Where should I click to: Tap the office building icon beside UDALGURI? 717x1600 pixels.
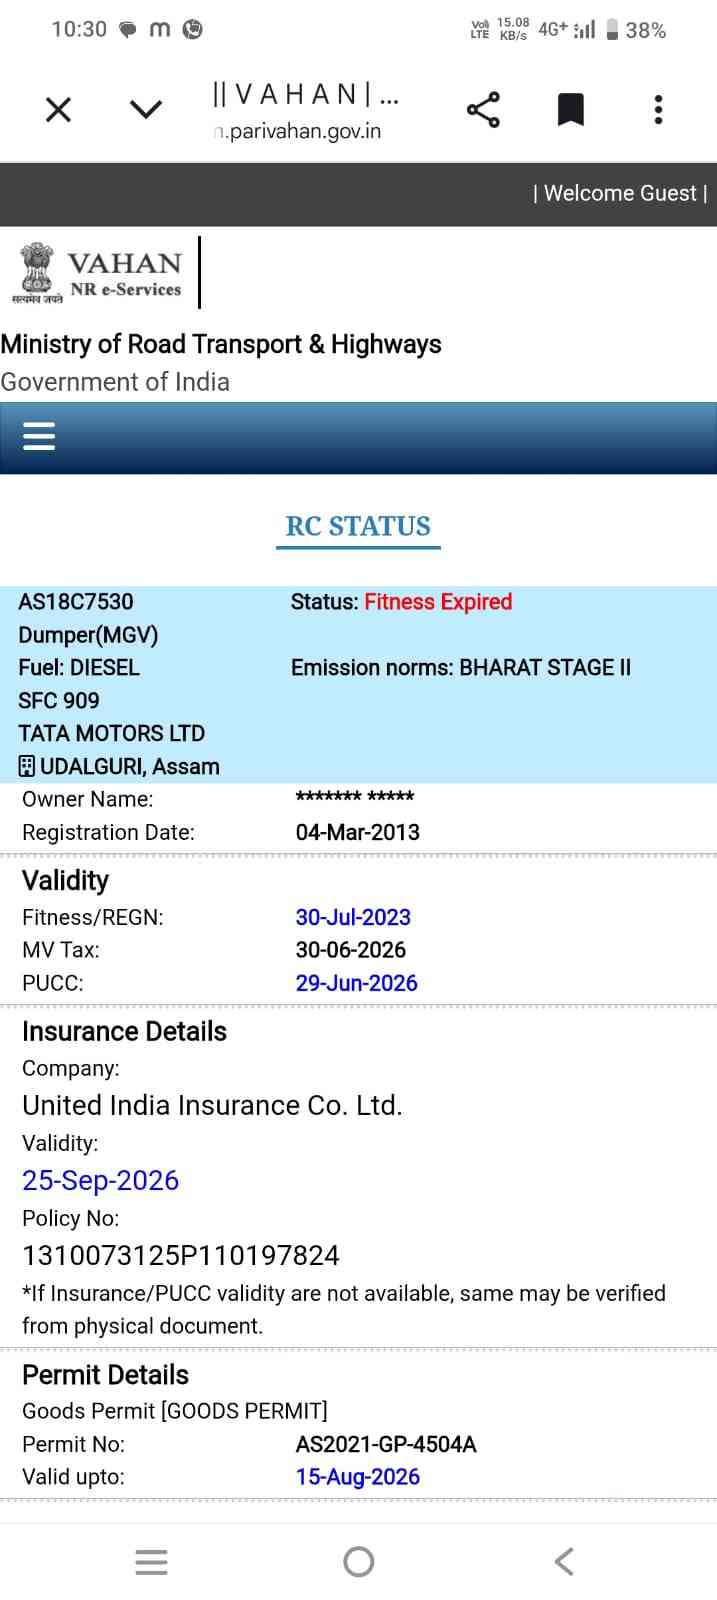pyautogui.click(x=27, y=767)
